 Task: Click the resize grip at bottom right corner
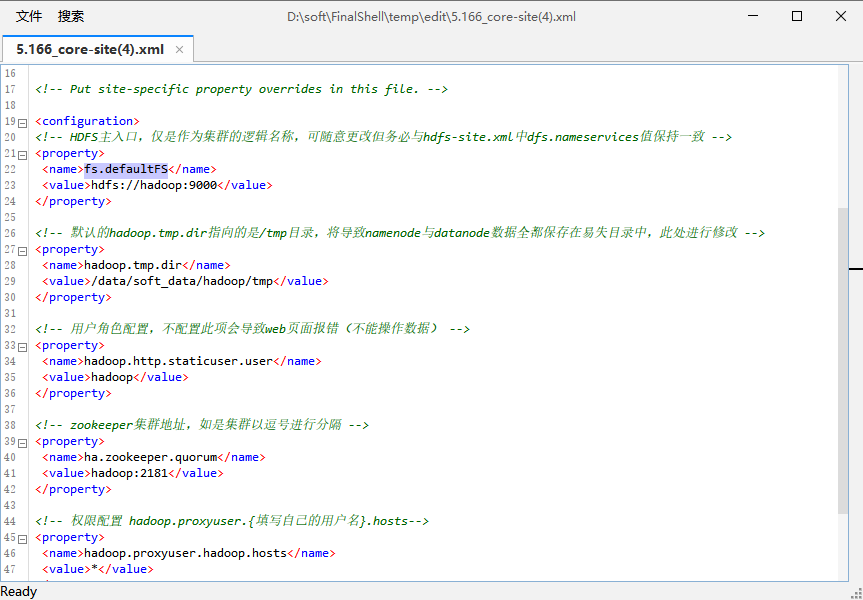pyautogui.click(x=857, y=594)
